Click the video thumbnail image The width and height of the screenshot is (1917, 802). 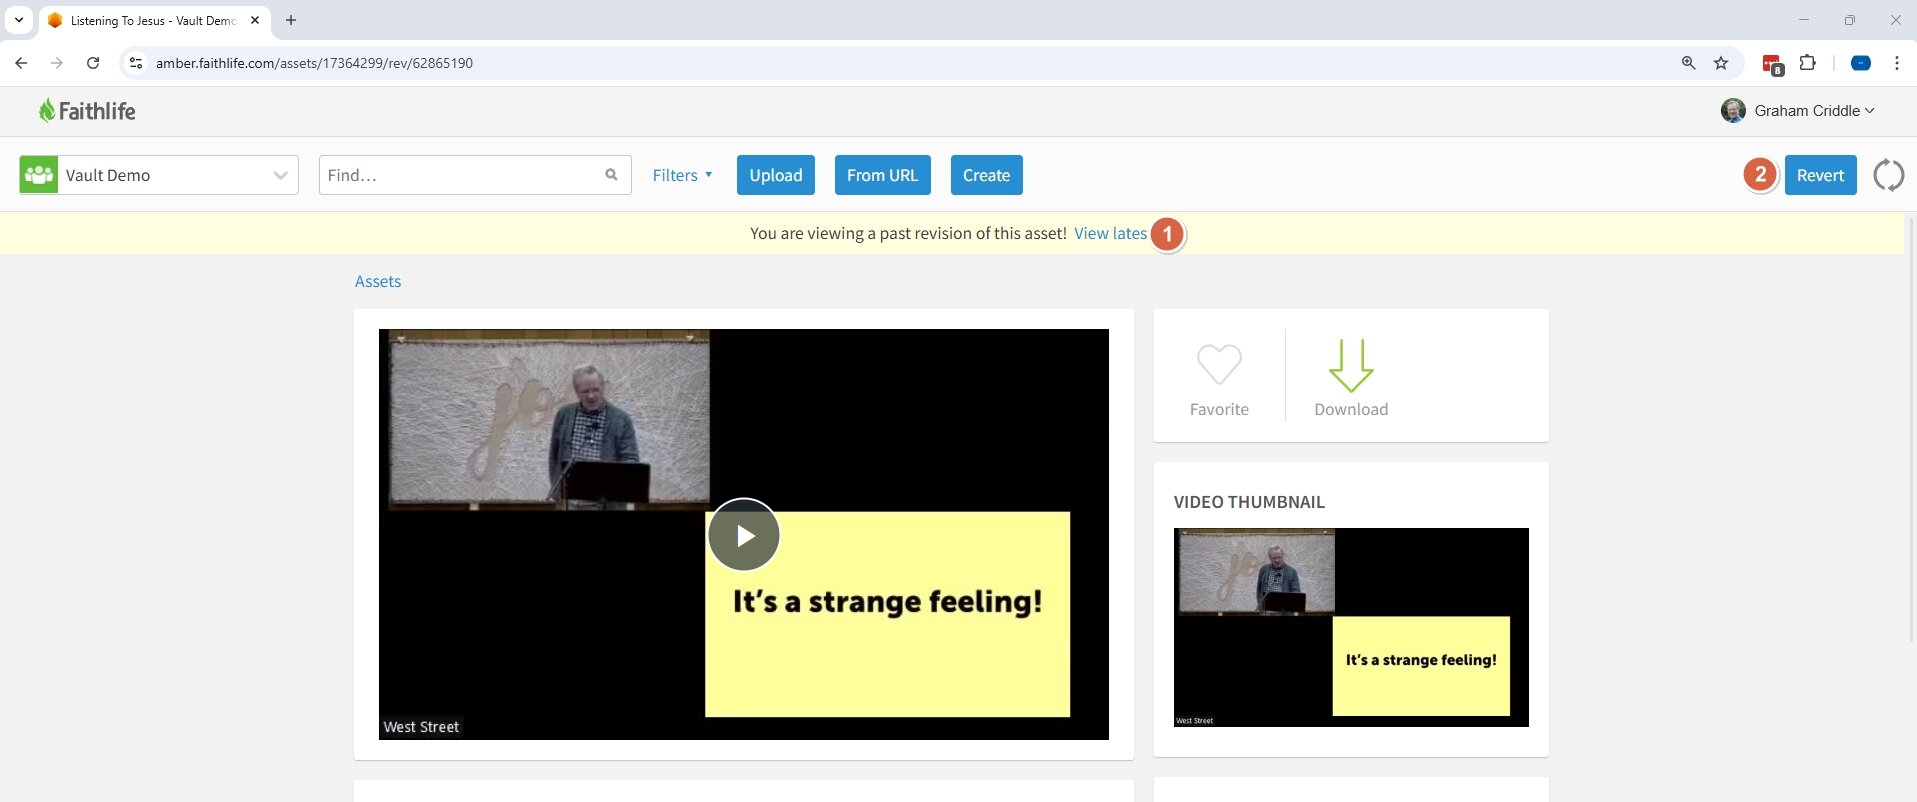(x=1351, y=627)
